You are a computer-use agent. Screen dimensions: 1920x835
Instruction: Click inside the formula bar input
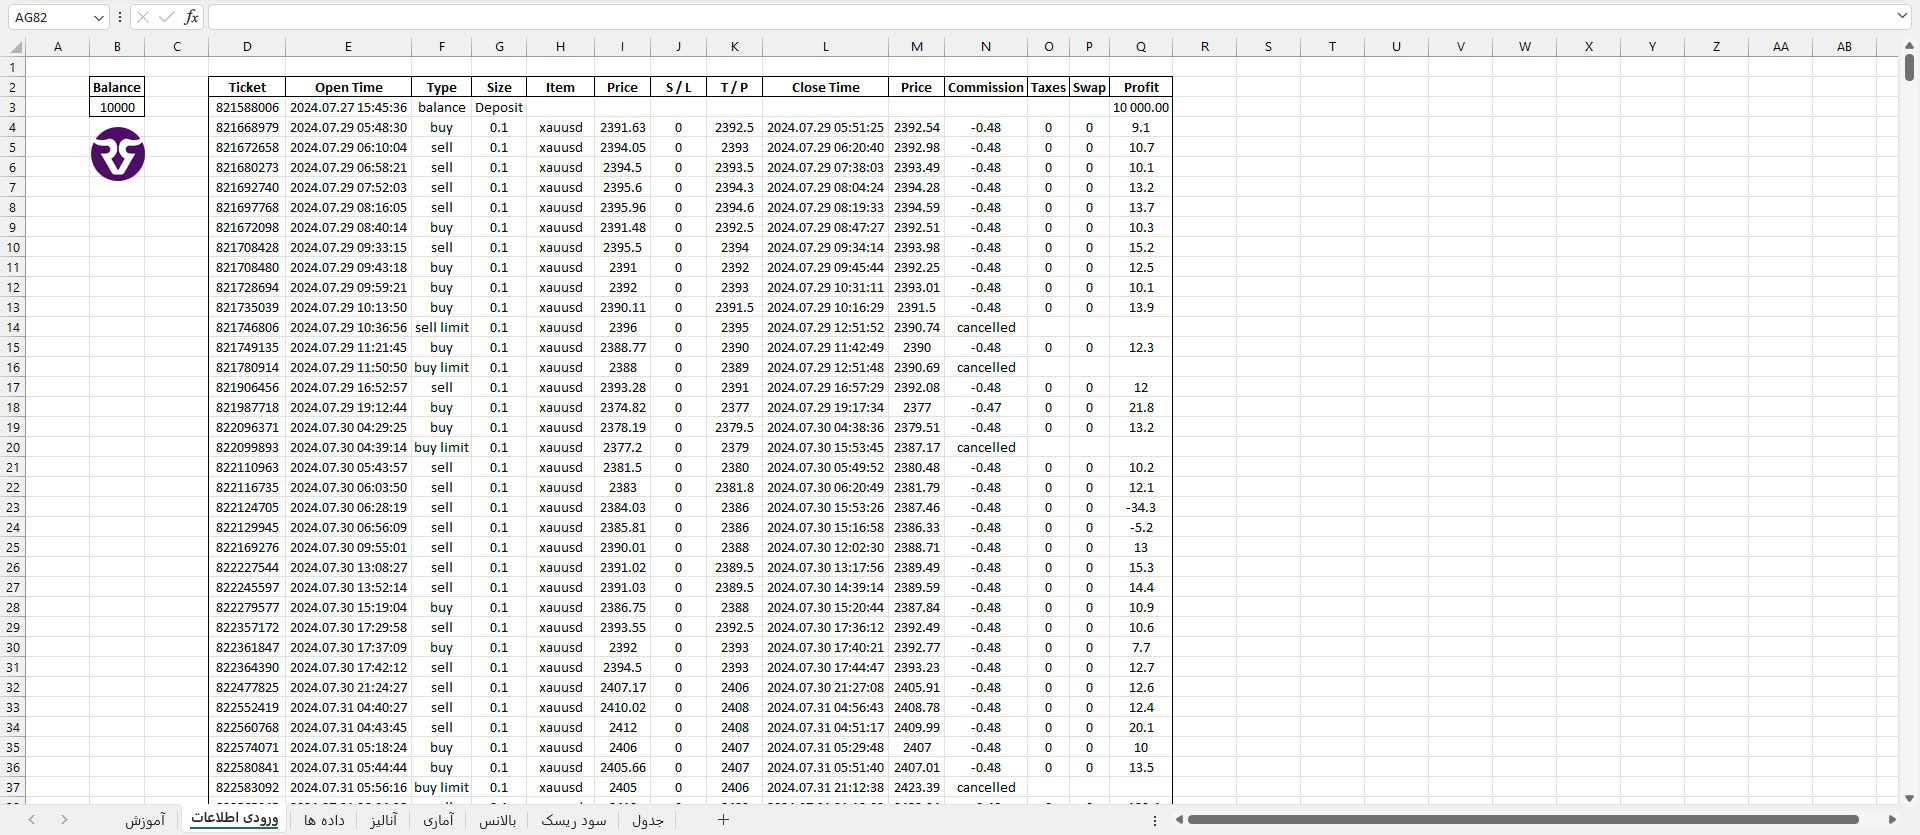pos(1050,17)
